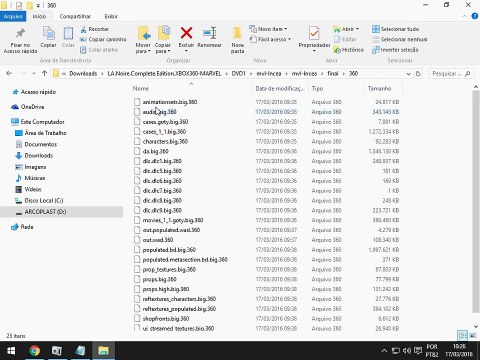Open the Arquivo menu tab

pos(13,16)
